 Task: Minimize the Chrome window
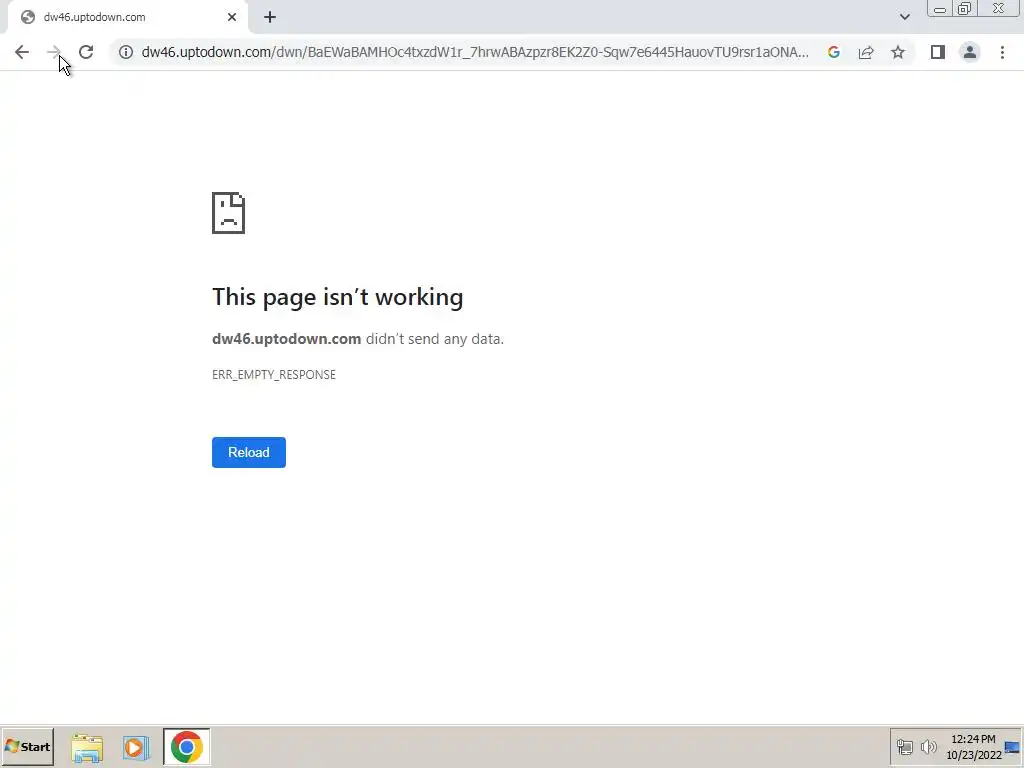940,9
